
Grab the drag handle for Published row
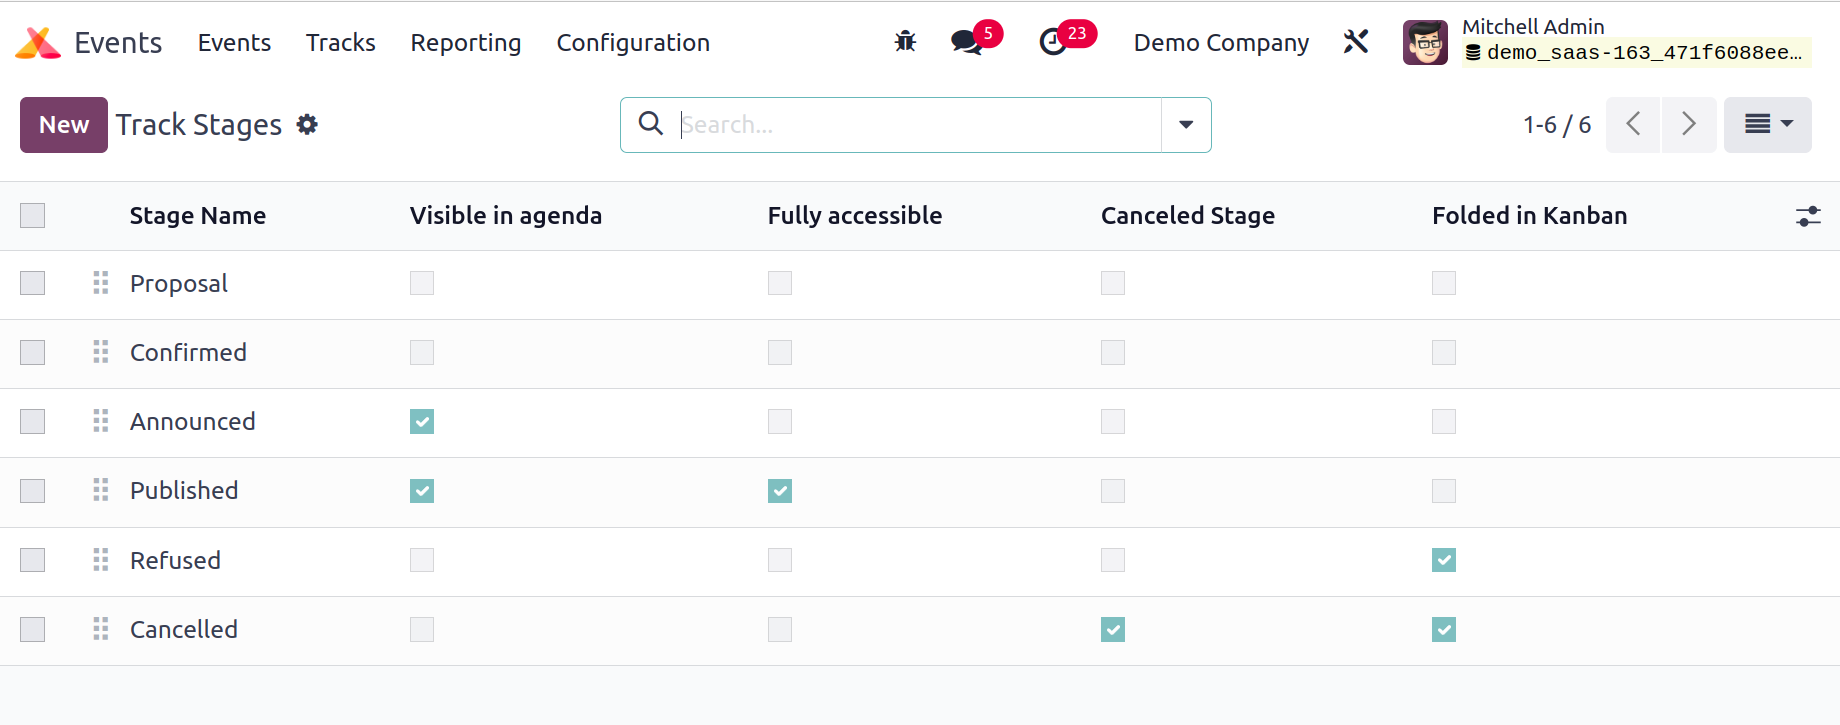(x=101, y=490)
